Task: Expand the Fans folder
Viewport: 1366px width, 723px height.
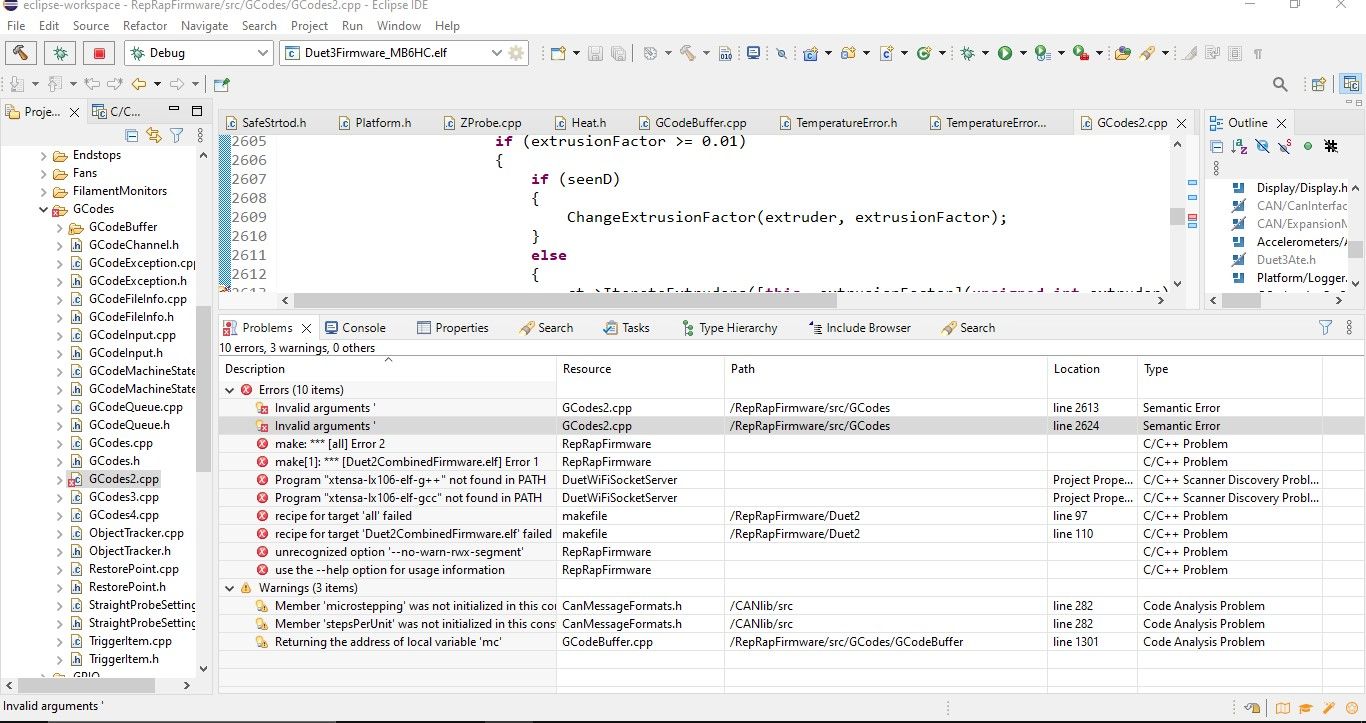Action: point(43,173)
